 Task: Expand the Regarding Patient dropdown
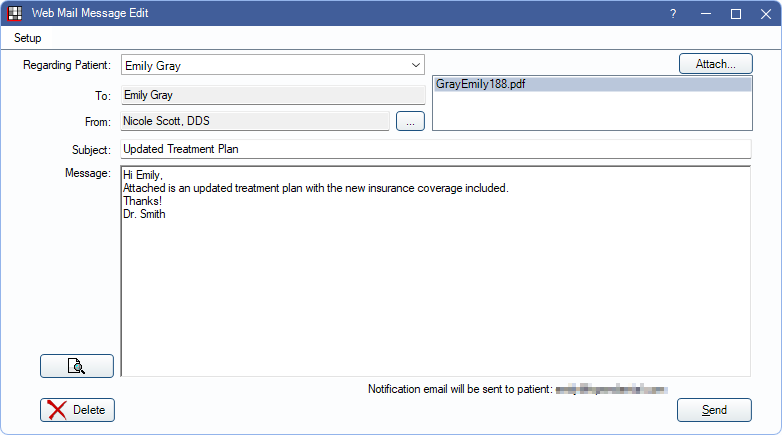point(416,66)
